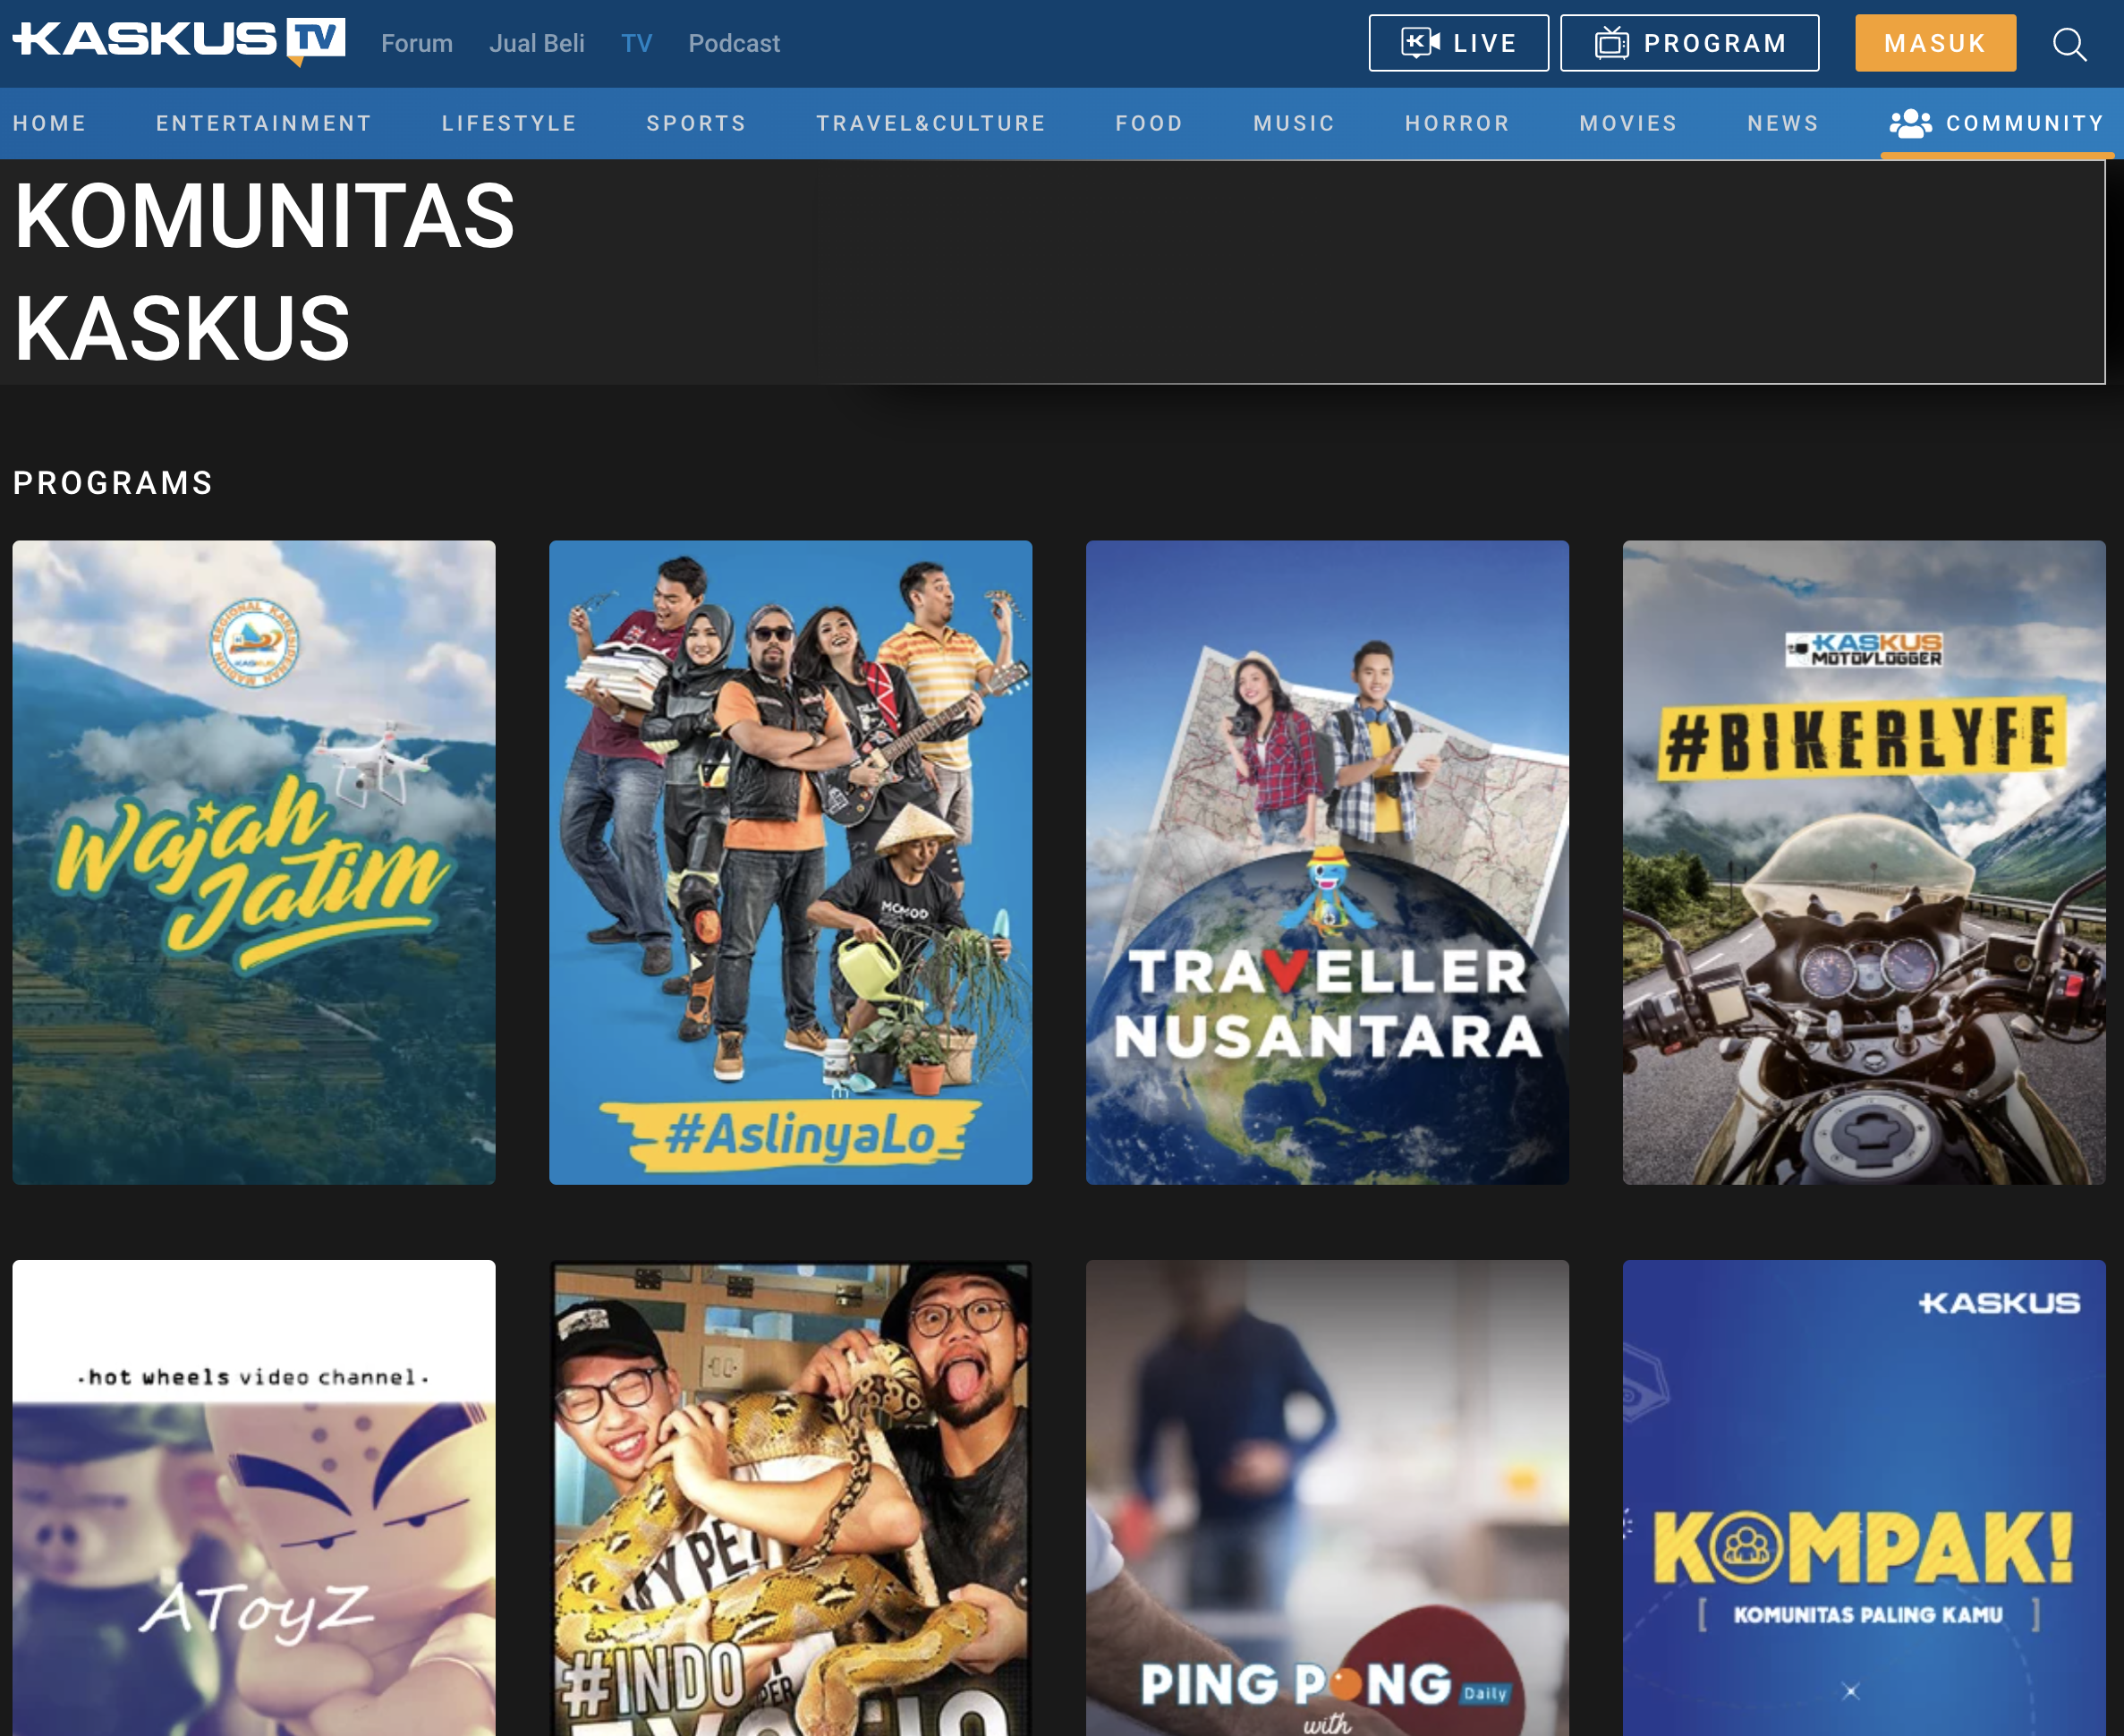Go to the SPORTS category
Image resolution: width=2124 pixels, height=1736 pixels.
[x=696, y=123]
